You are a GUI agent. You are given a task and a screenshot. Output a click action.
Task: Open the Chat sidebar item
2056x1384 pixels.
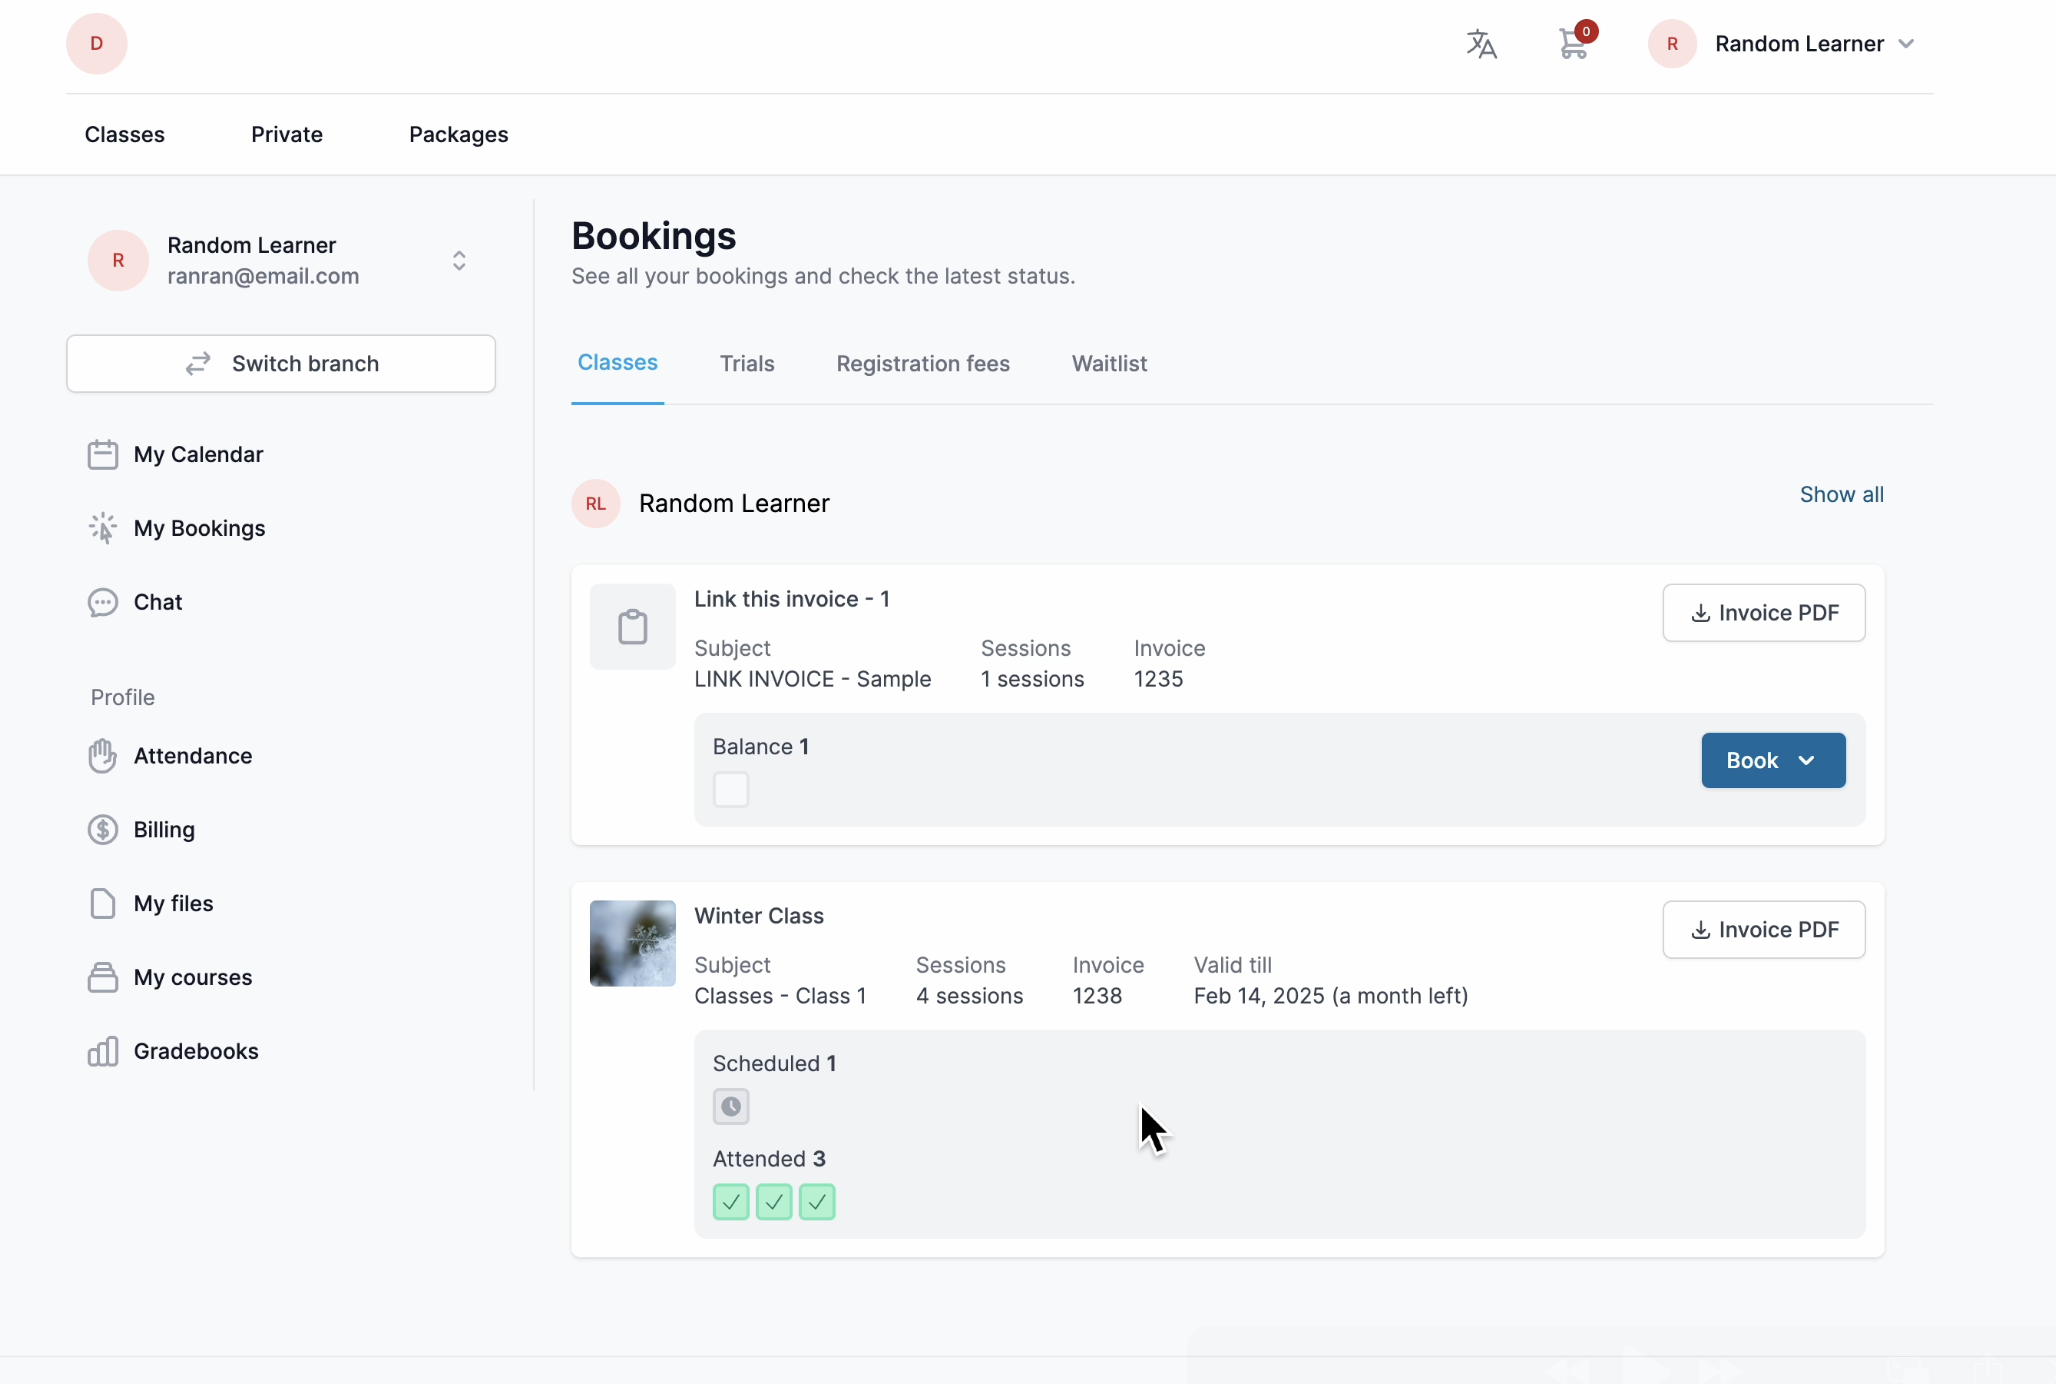point(158,603)
